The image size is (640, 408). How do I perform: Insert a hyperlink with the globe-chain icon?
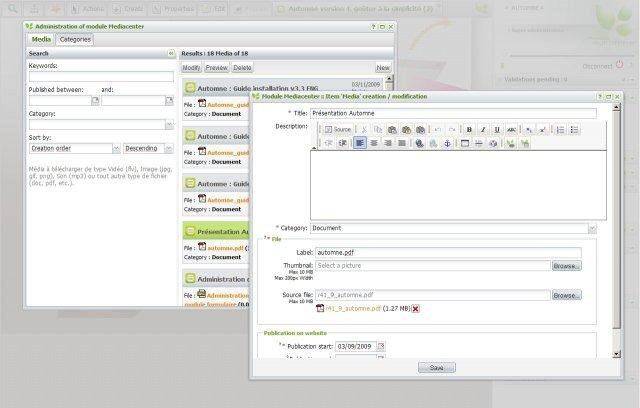(x=419, y=143)
